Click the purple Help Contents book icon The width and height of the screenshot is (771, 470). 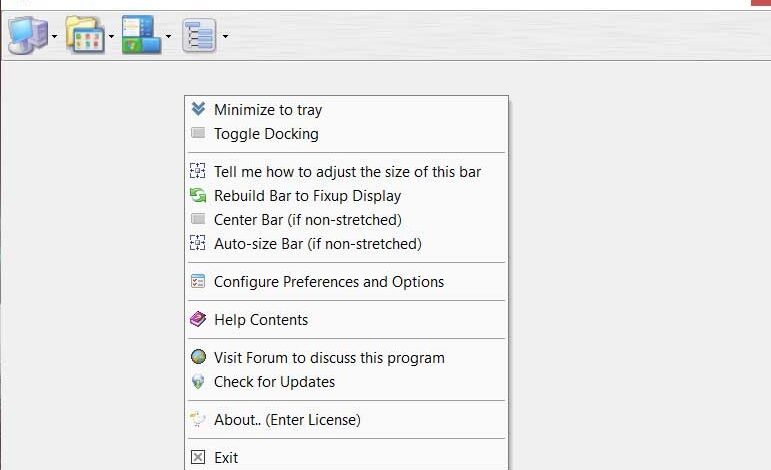point(198,320)
